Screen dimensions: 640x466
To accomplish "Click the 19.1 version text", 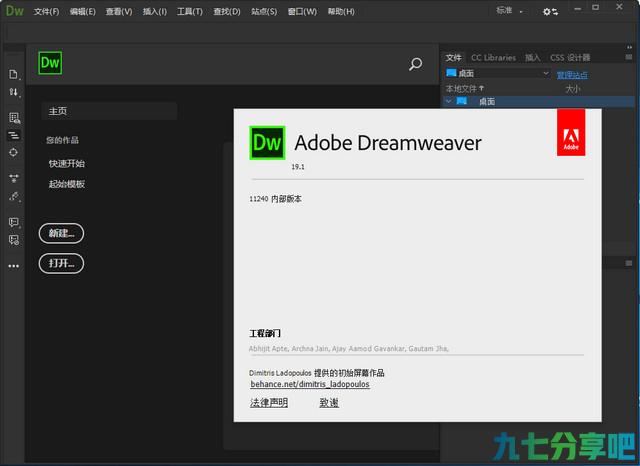I will (298, 166).
